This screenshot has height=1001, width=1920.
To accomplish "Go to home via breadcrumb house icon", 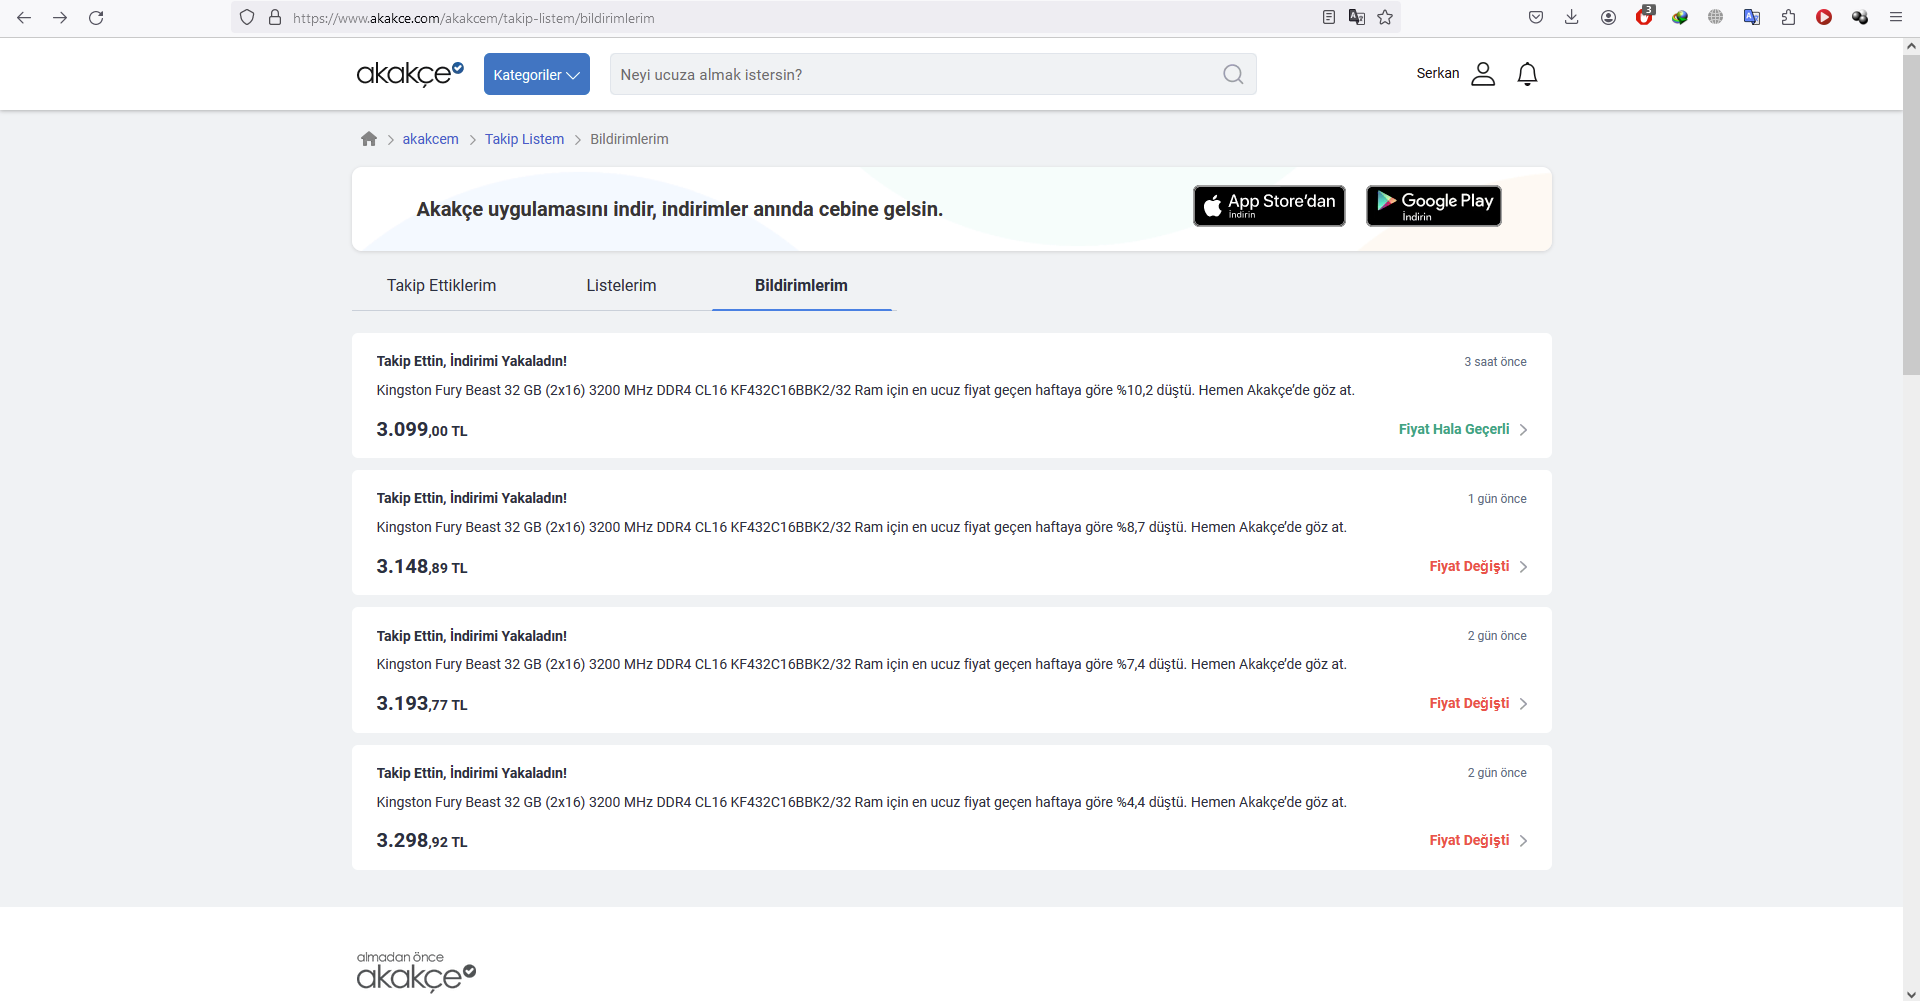I will click(369, 139).
